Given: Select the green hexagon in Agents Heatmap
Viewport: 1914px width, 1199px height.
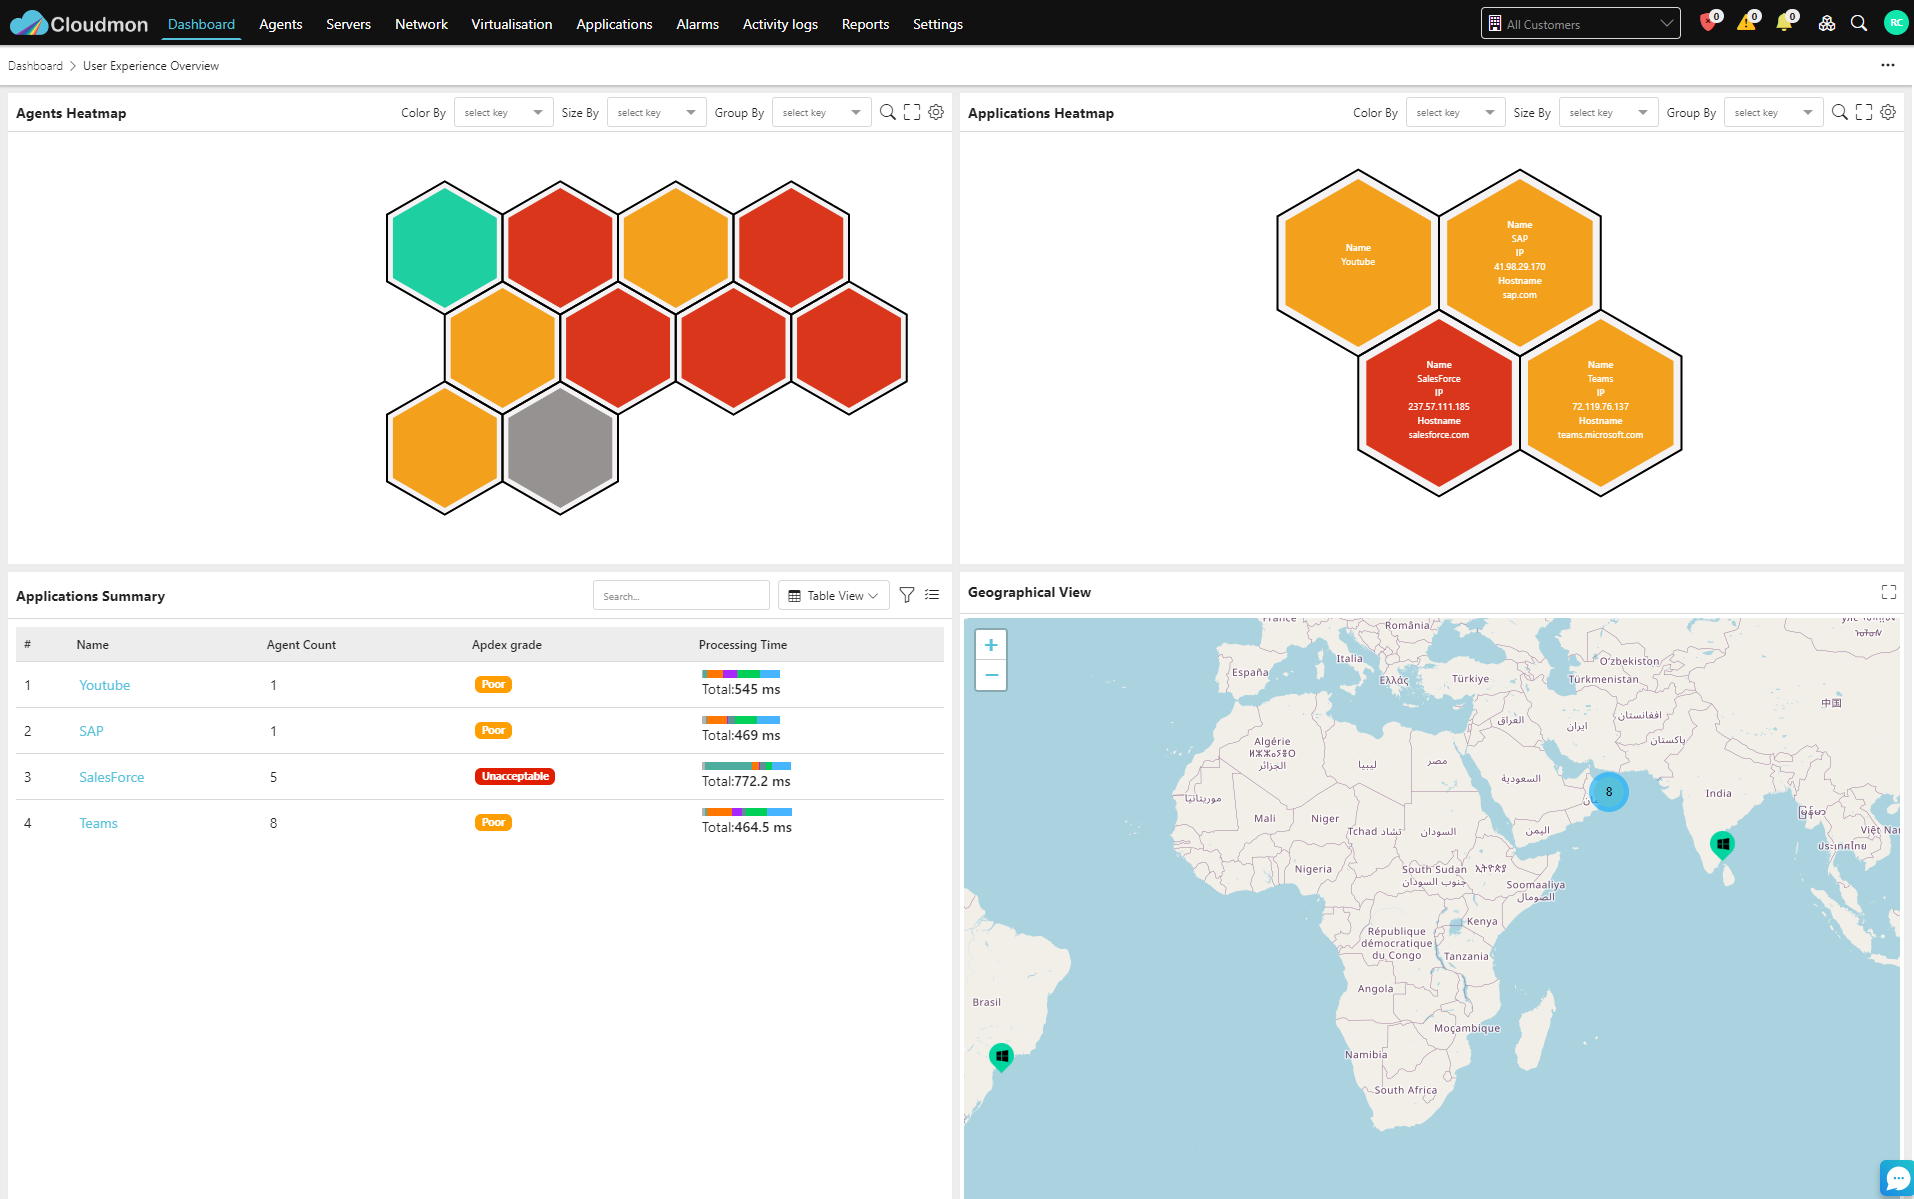Looking at the screenshot, I should click(x=444, y=247).
